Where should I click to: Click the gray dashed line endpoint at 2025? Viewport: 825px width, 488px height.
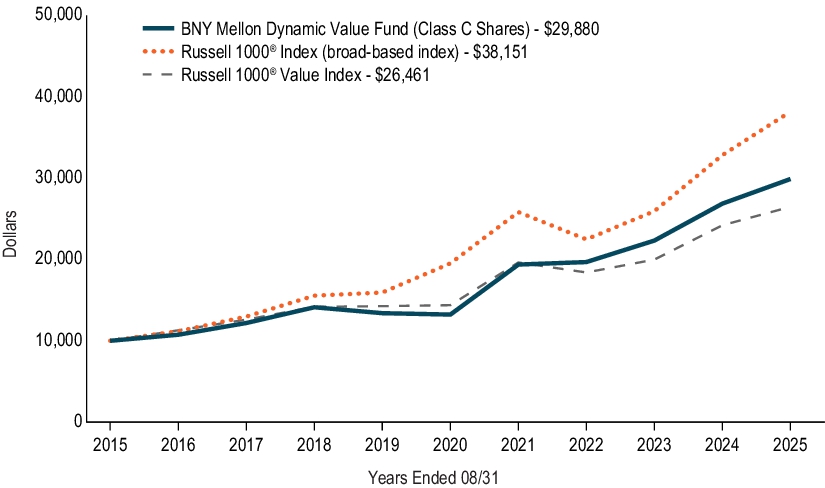pos(789,207)
